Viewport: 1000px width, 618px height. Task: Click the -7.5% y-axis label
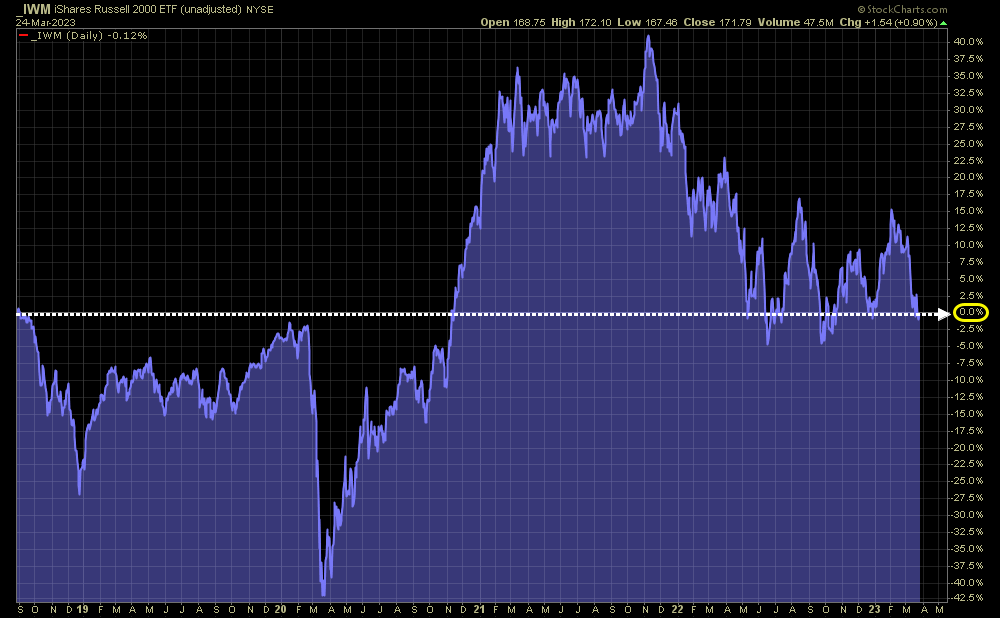tap(969, 362)
